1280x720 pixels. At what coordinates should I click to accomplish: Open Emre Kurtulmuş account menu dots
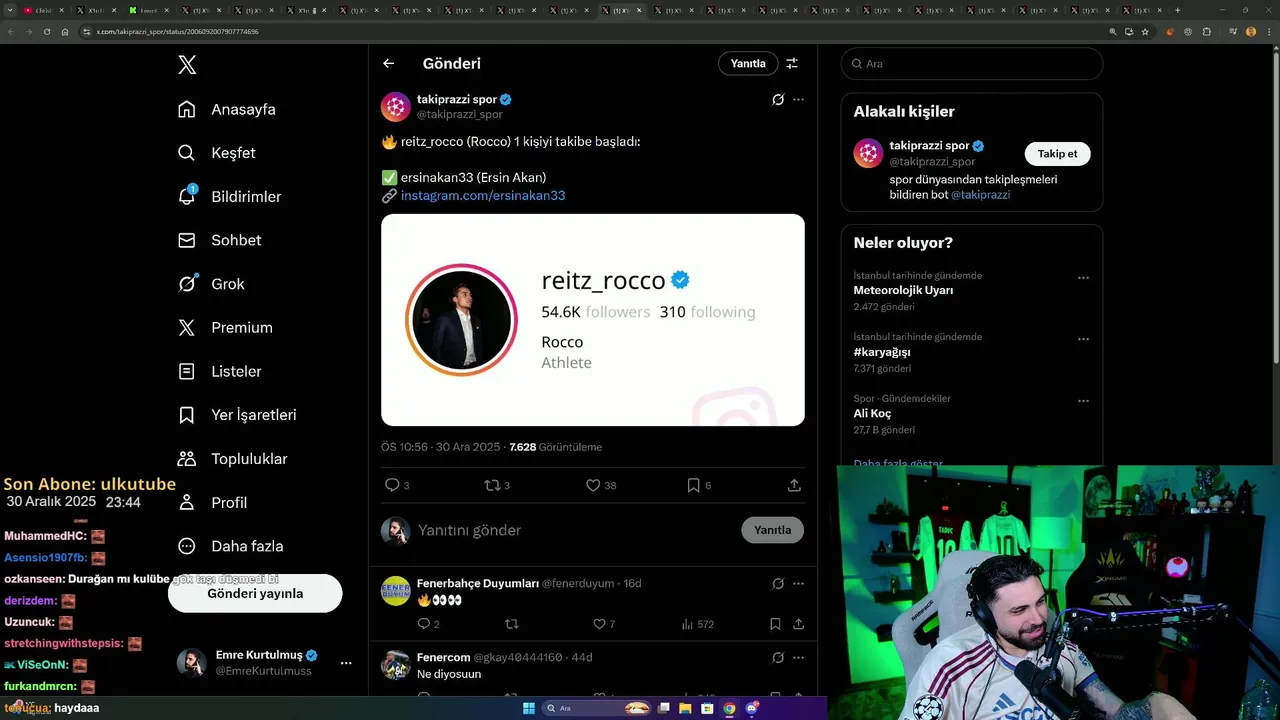tap(346, 663)
